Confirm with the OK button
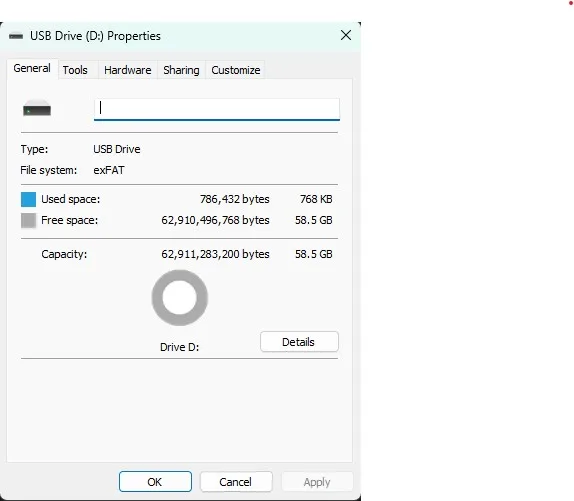 coord(155,482)
